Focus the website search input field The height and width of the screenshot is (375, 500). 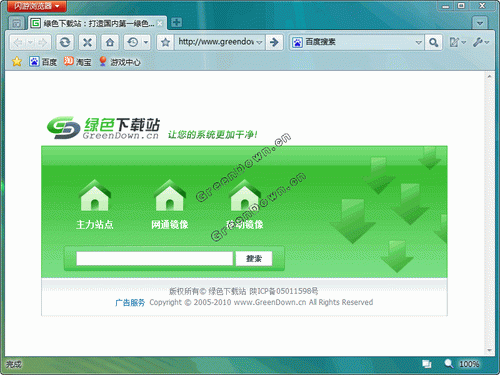tap(154, 258)
